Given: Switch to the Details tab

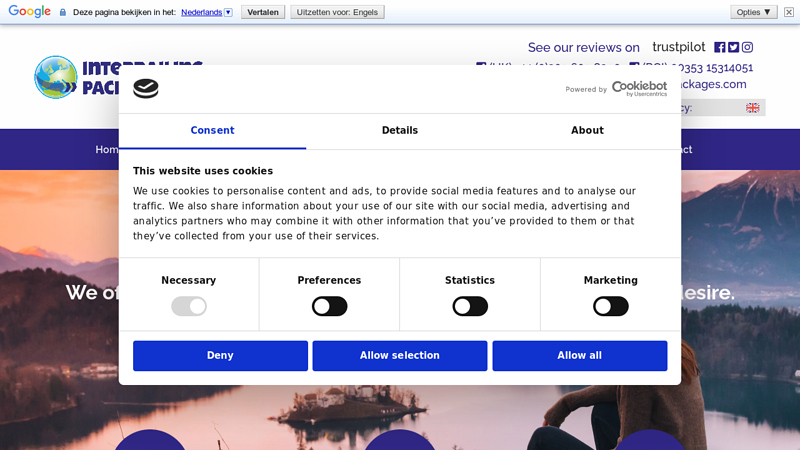Looking at the screenshot, I should [399, 131].
